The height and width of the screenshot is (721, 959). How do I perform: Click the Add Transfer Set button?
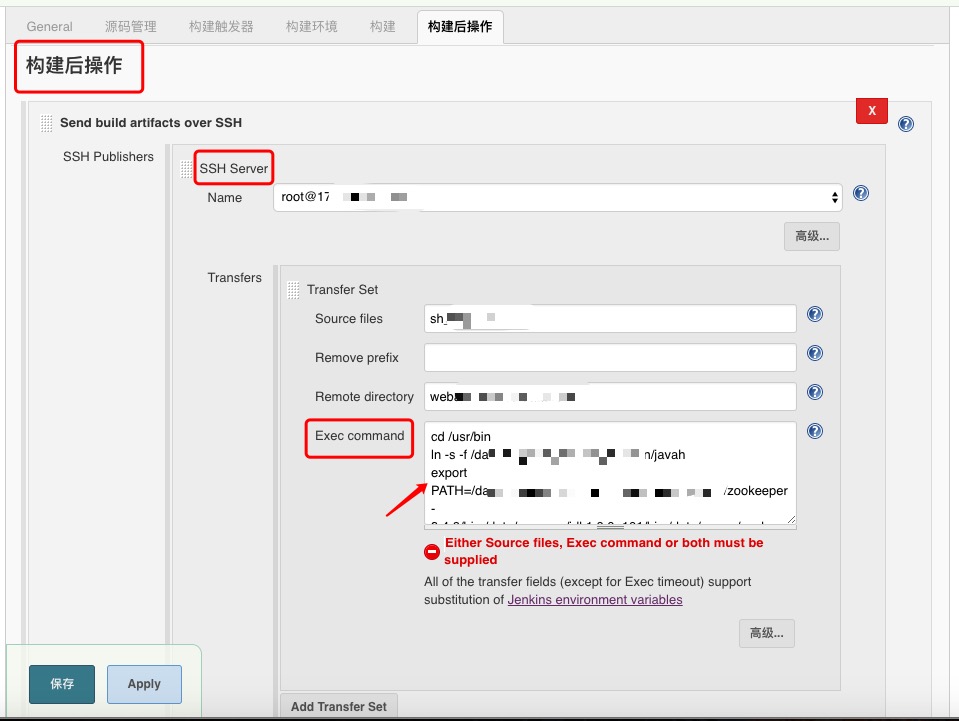(339, 706)
